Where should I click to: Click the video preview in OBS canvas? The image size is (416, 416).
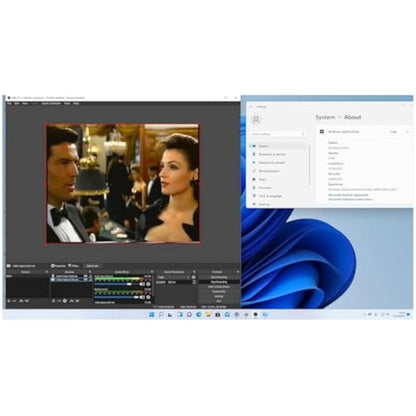(122, 183)
